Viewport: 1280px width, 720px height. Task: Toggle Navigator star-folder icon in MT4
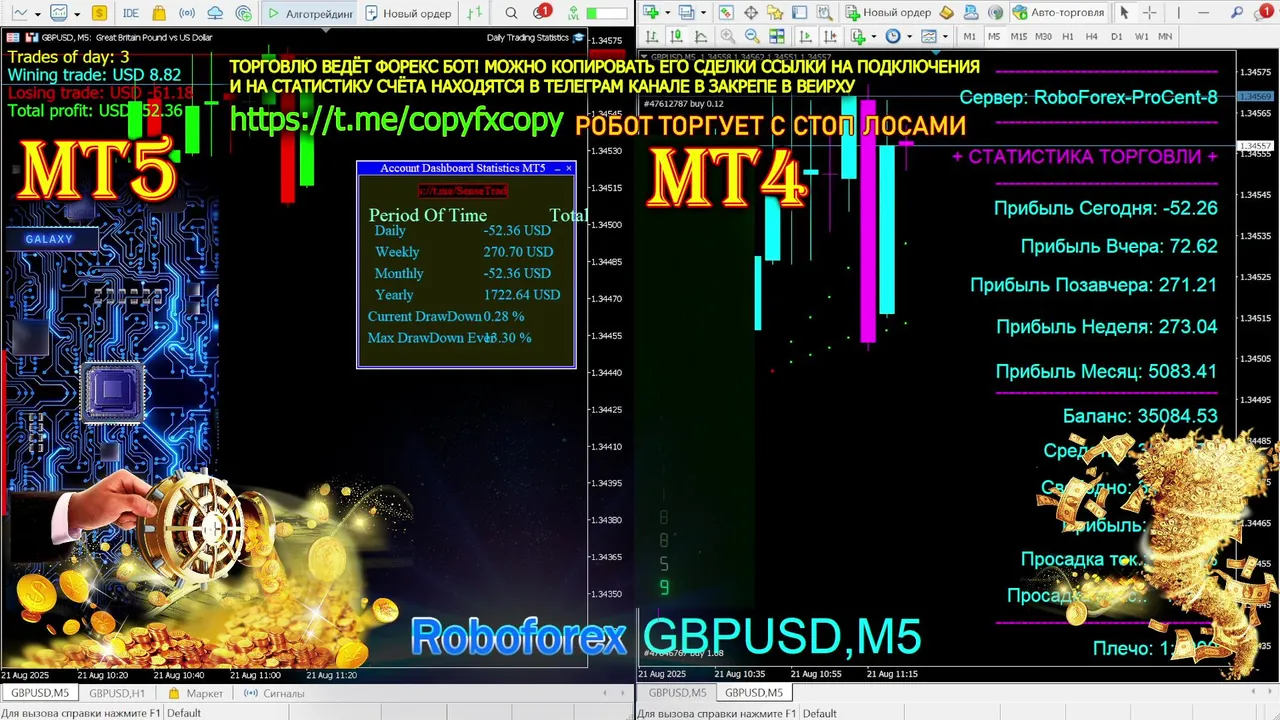[x=775, y=12]
